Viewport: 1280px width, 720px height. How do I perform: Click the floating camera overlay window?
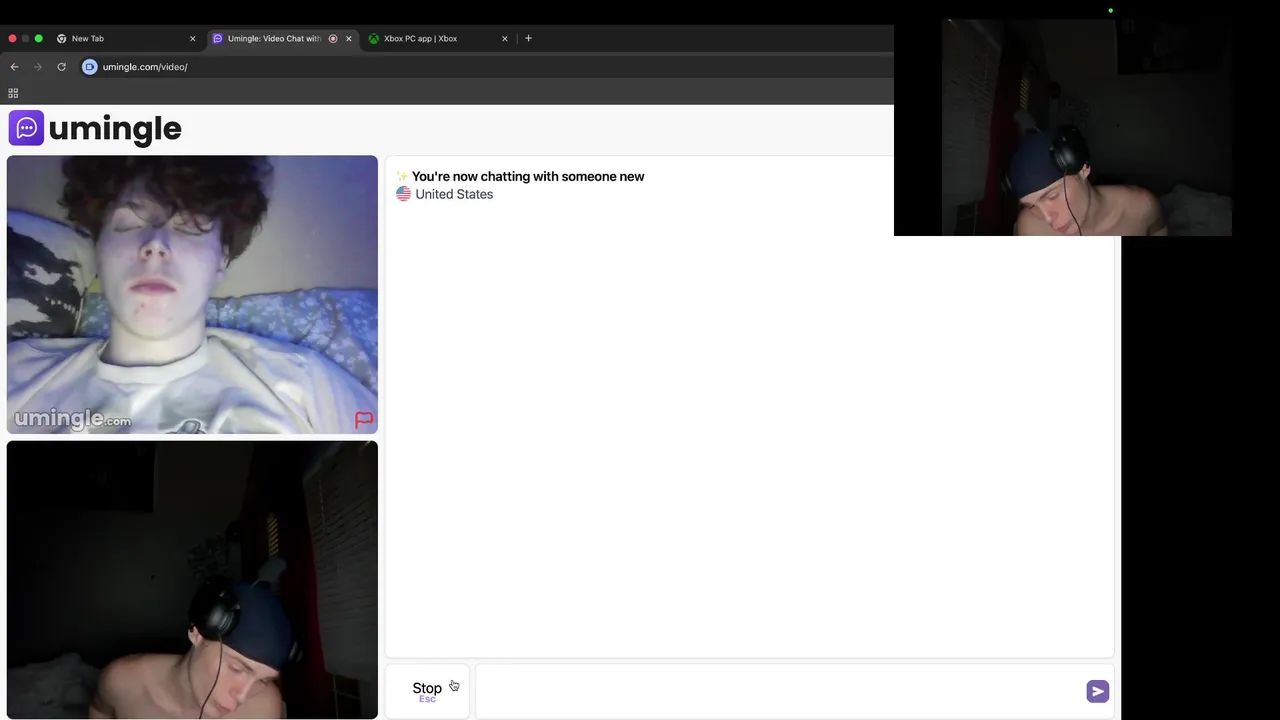[1063, 127]
